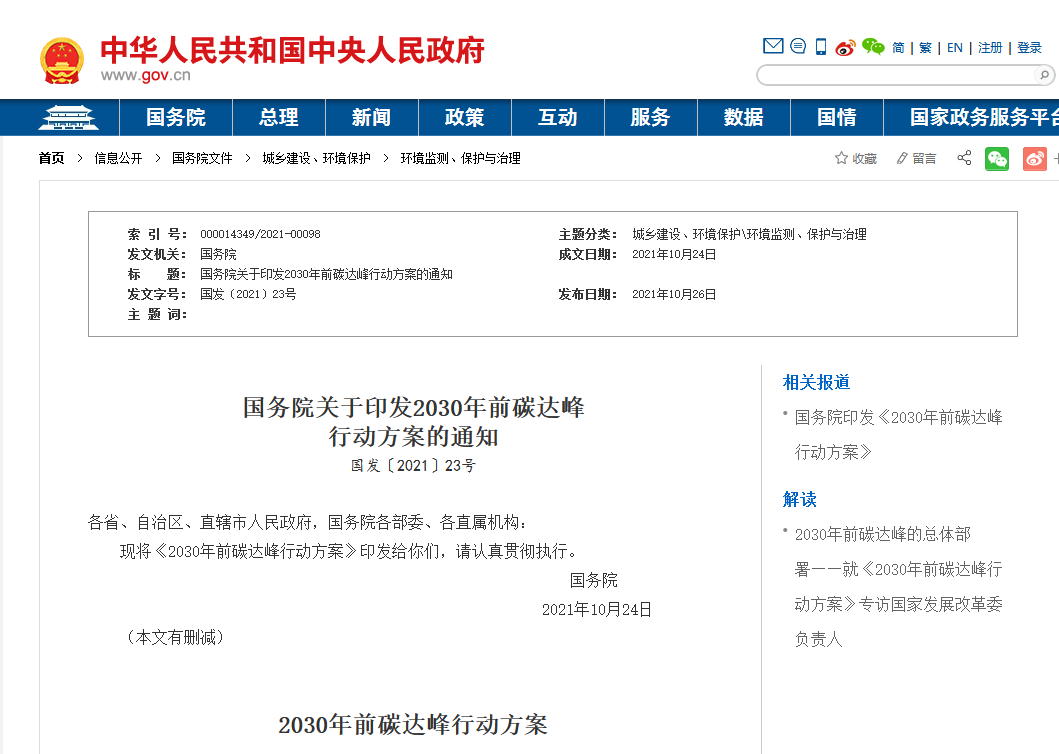Switch to traditional Chinese 繁
1059x754 pixels.
[x=925, y=47]
